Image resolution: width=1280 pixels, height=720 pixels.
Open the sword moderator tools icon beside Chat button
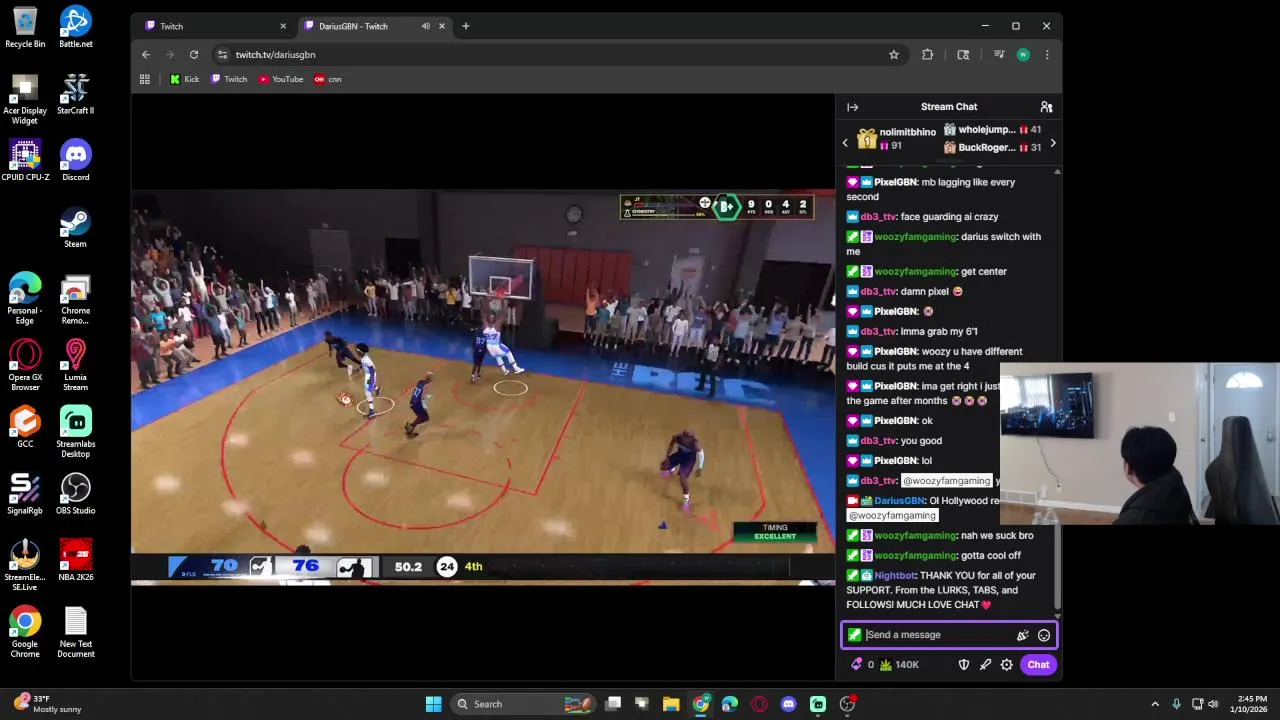coord(985,665)
